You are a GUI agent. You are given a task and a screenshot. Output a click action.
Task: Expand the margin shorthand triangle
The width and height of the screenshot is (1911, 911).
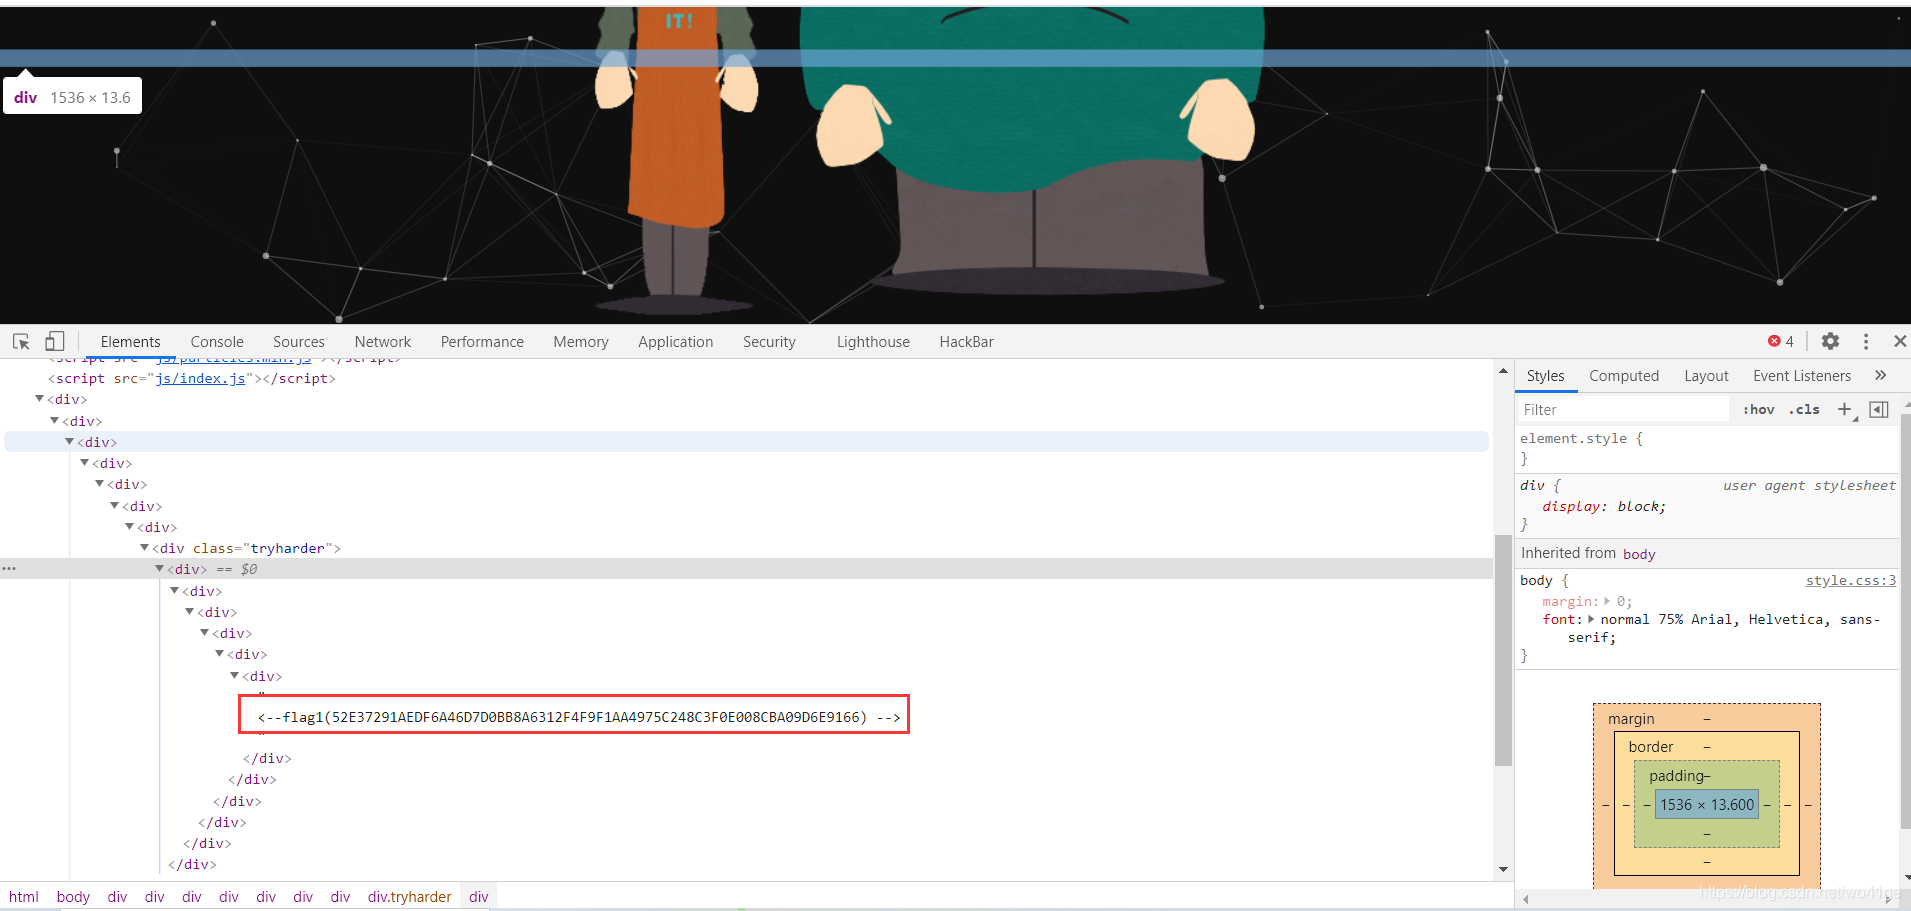tap(1607, 602)
